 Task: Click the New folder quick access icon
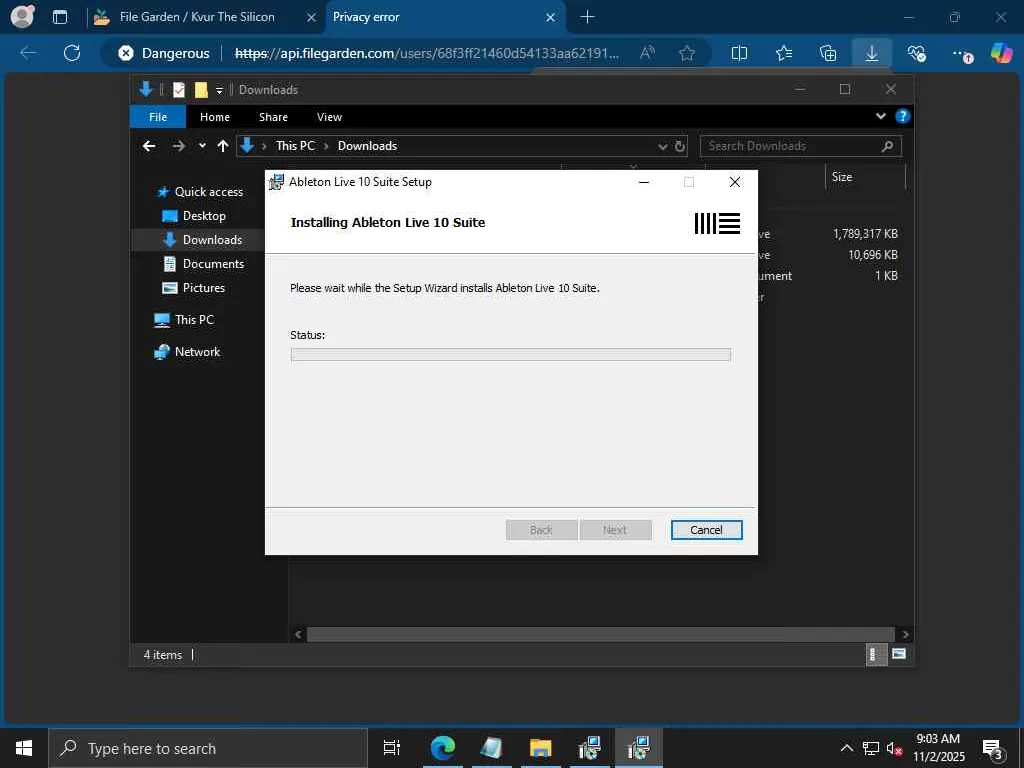pyautogui.click(x=201, y=89)
